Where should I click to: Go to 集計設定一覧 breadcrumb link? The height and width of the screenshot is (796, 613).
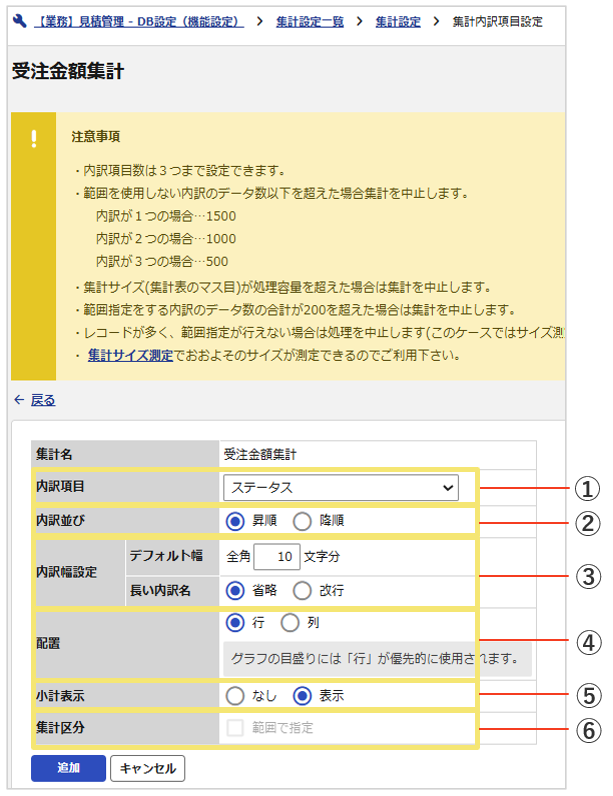310,22
